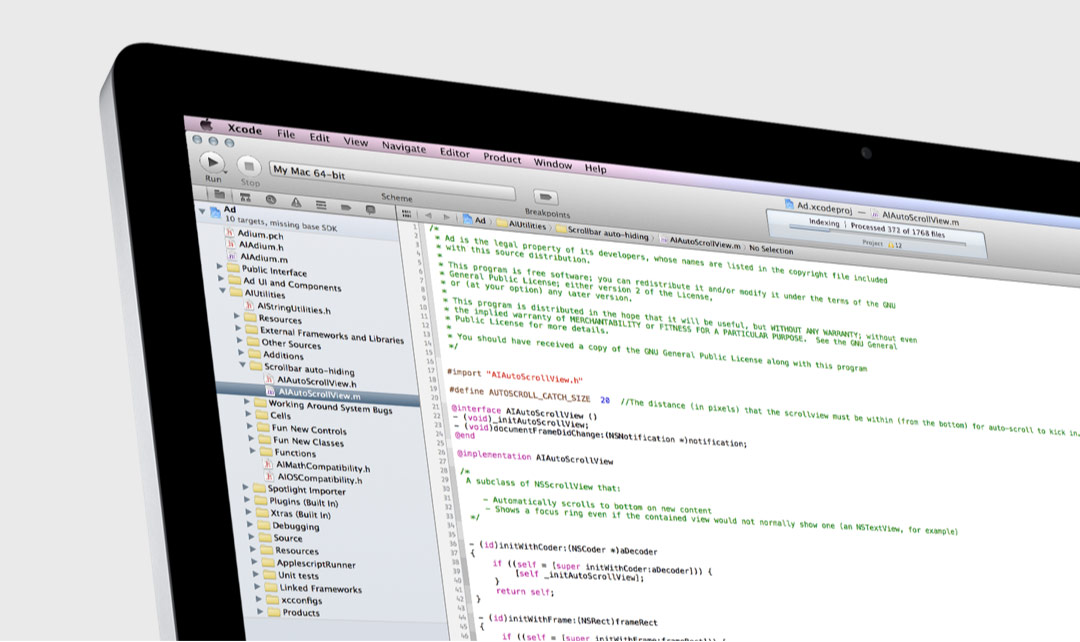Select AIAutoScrollView.h in the file navigator

pos(316,381)
